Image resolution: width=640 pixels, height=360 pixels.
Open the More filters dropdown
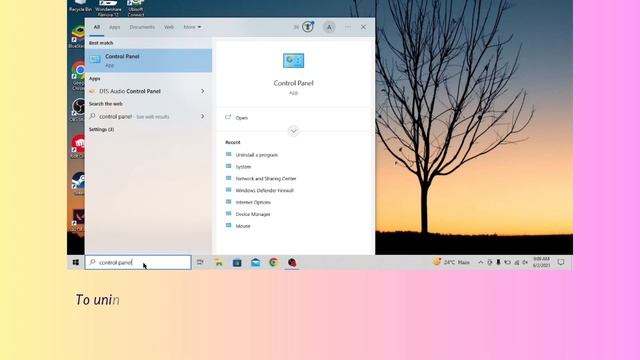[x=192, y=27]
